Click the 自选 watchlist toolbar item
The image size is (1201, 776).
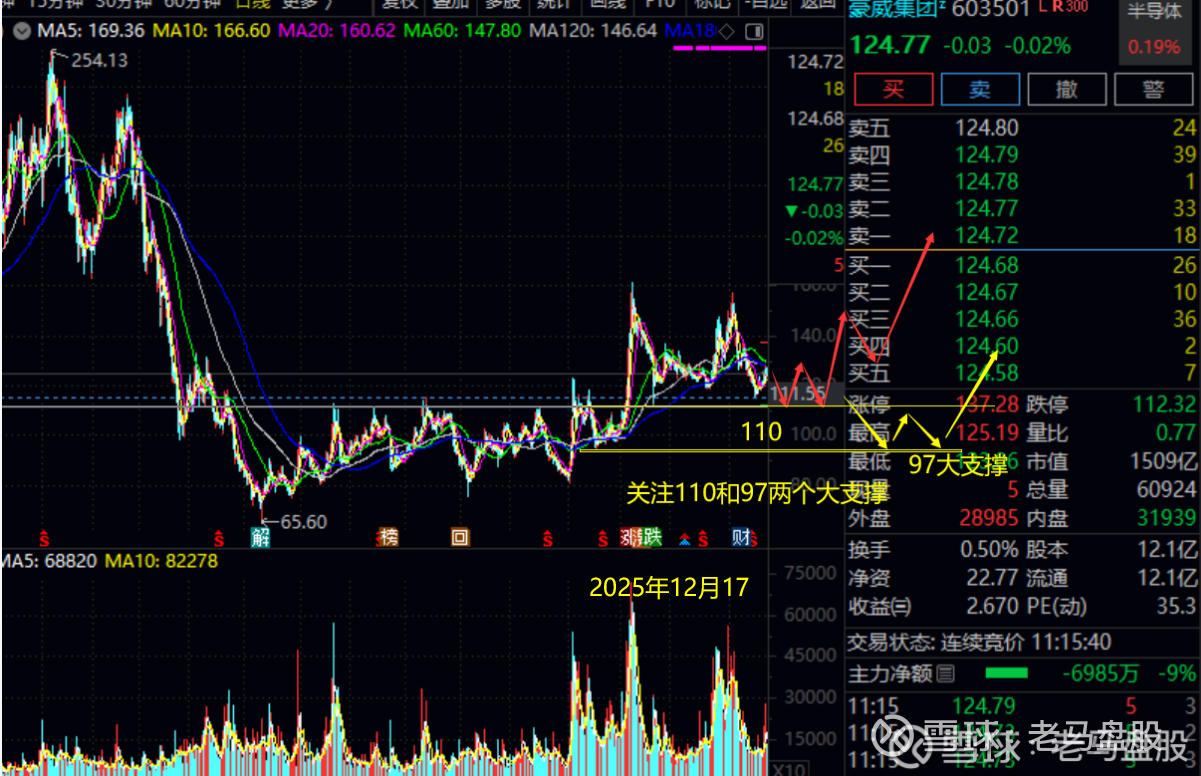(766, 3)
